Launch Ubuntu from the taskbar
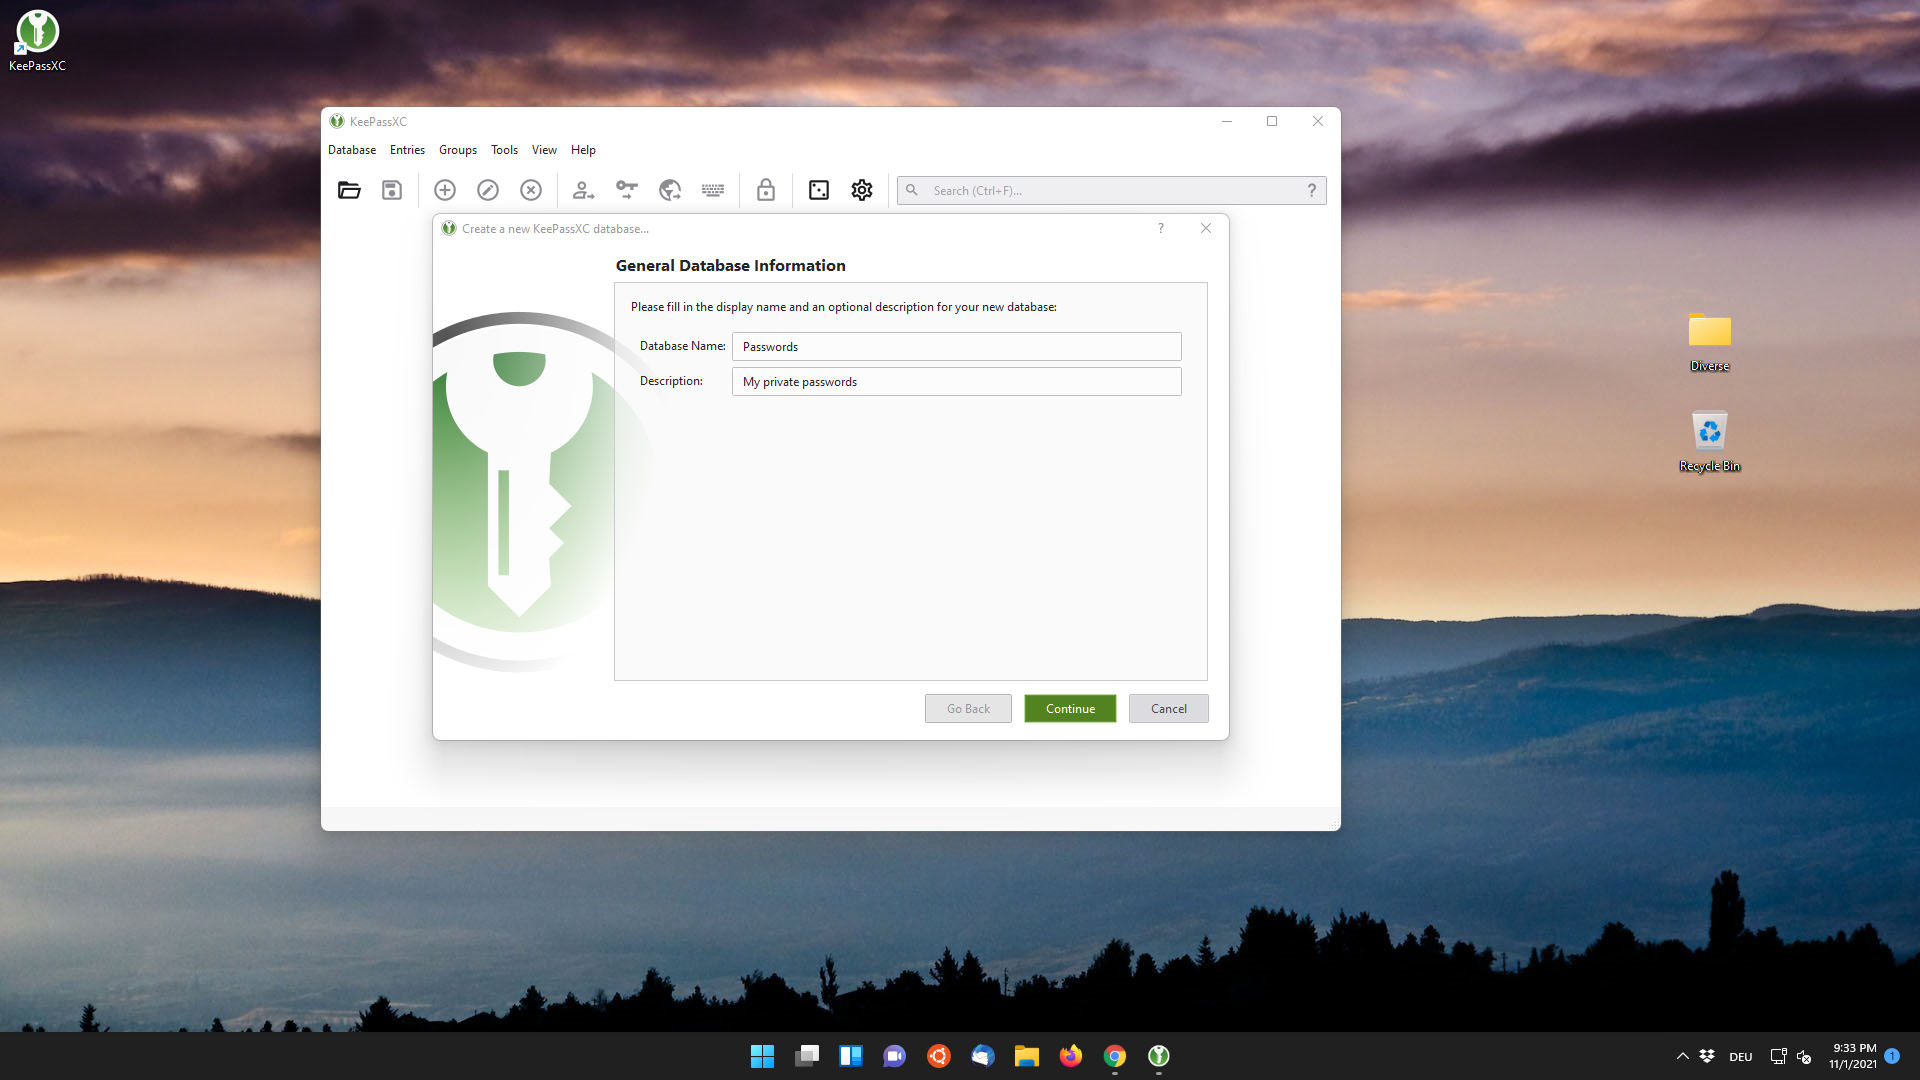The width and height of the screenshot is (1920, 1080). pyautogui.click(x=939, y=1056)
